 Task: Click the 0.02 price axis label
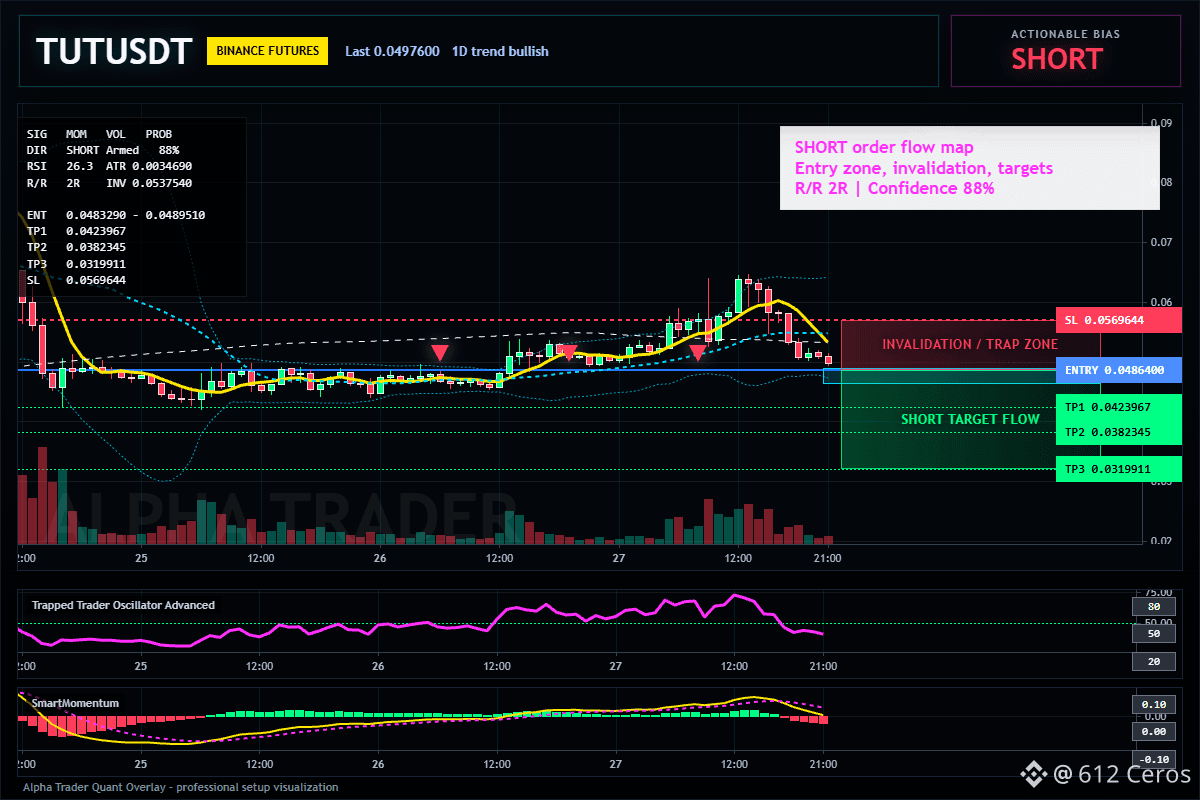coord(1161,541)
